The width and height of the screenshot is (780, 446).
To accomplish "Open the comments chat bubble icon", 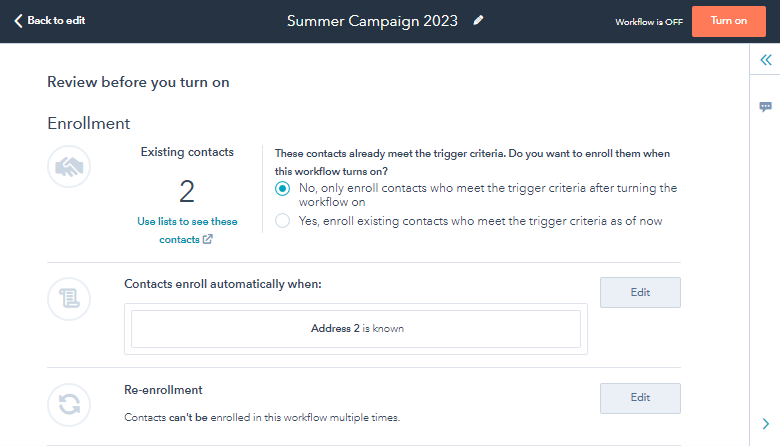I will tap(766, 107).
